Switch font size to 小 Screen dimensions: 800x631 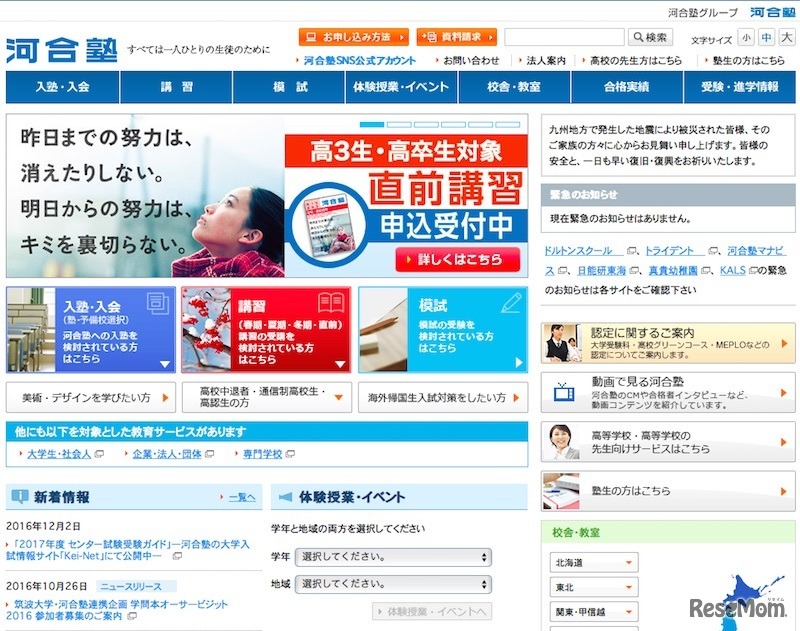pyautogui.click(x=746, y=35)
